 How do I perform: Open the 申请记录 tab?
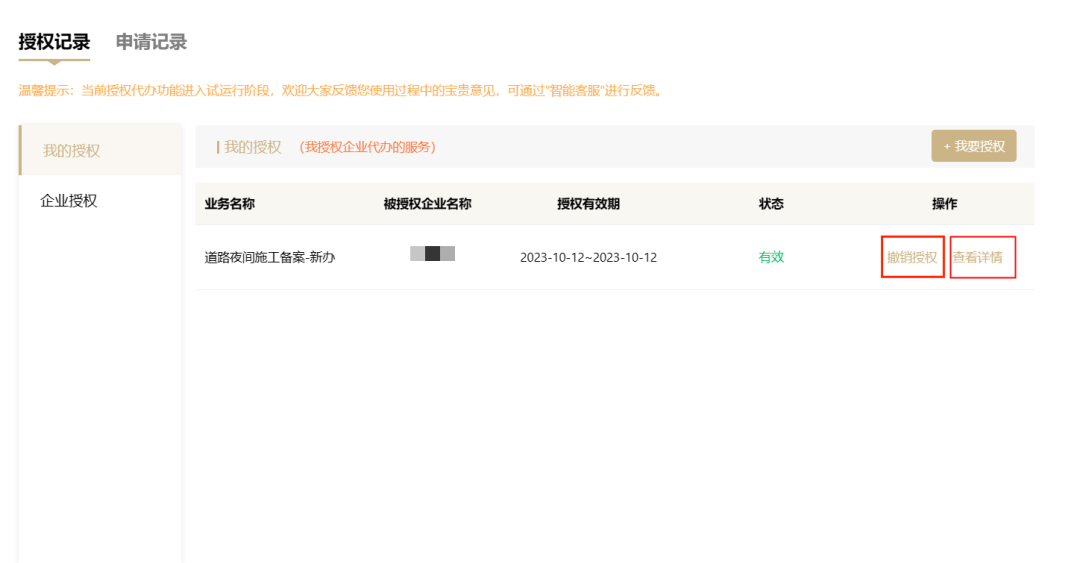151,42
